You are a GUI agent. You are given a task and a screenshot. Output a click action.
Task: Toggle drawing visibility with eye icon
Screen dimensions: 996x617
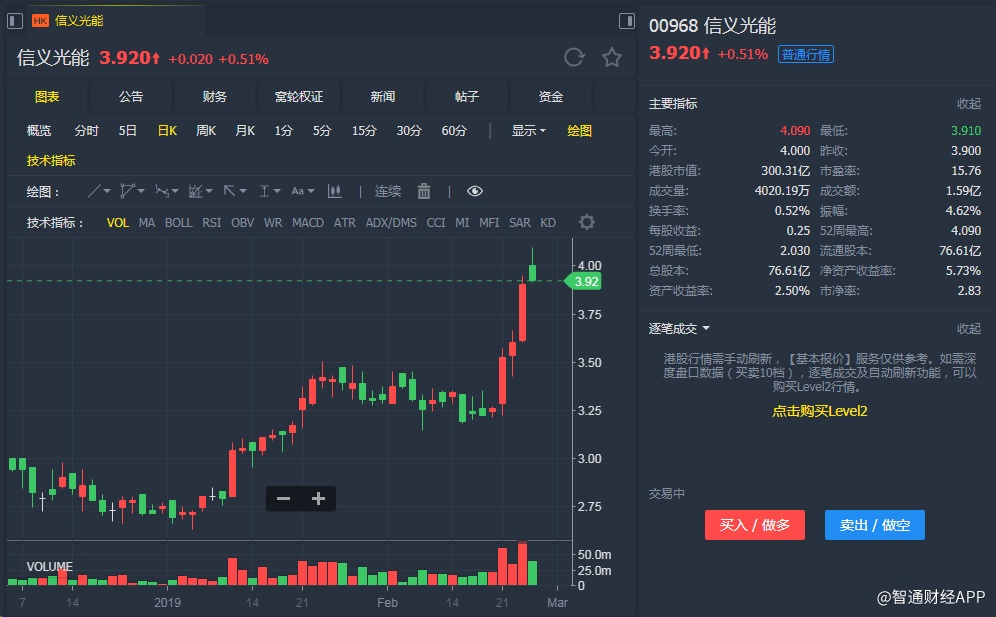pyautogui.click(x=475, y=191)
